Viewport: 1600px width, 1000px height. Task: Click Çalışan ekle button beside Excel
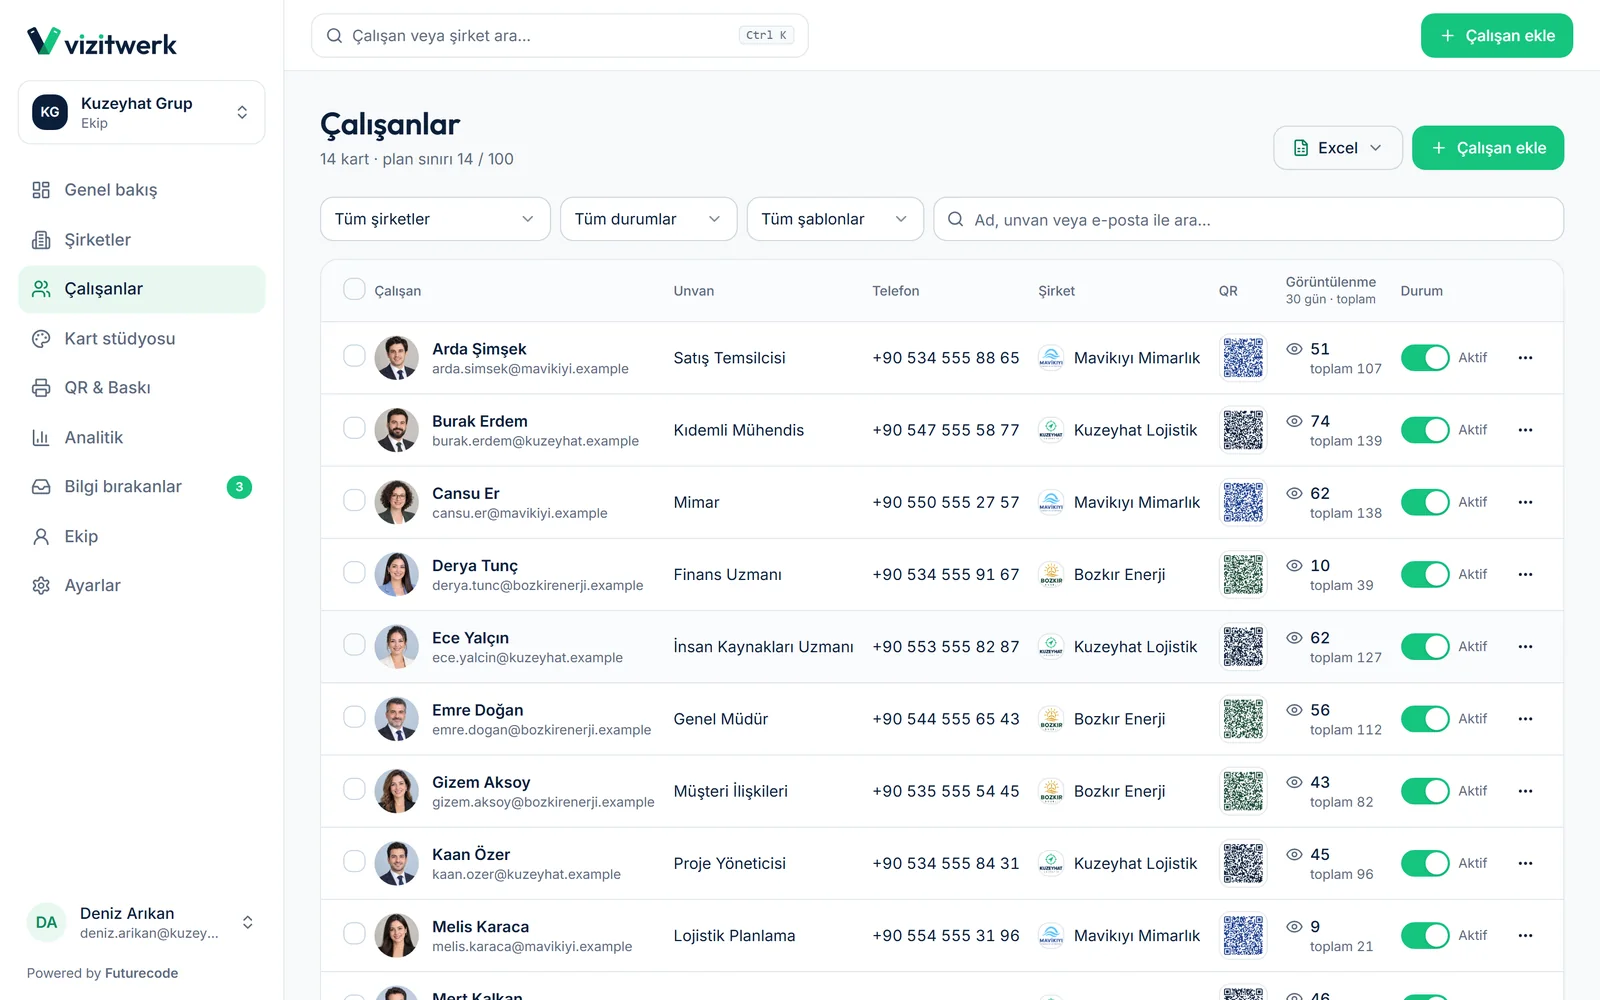coord(1488,148)
